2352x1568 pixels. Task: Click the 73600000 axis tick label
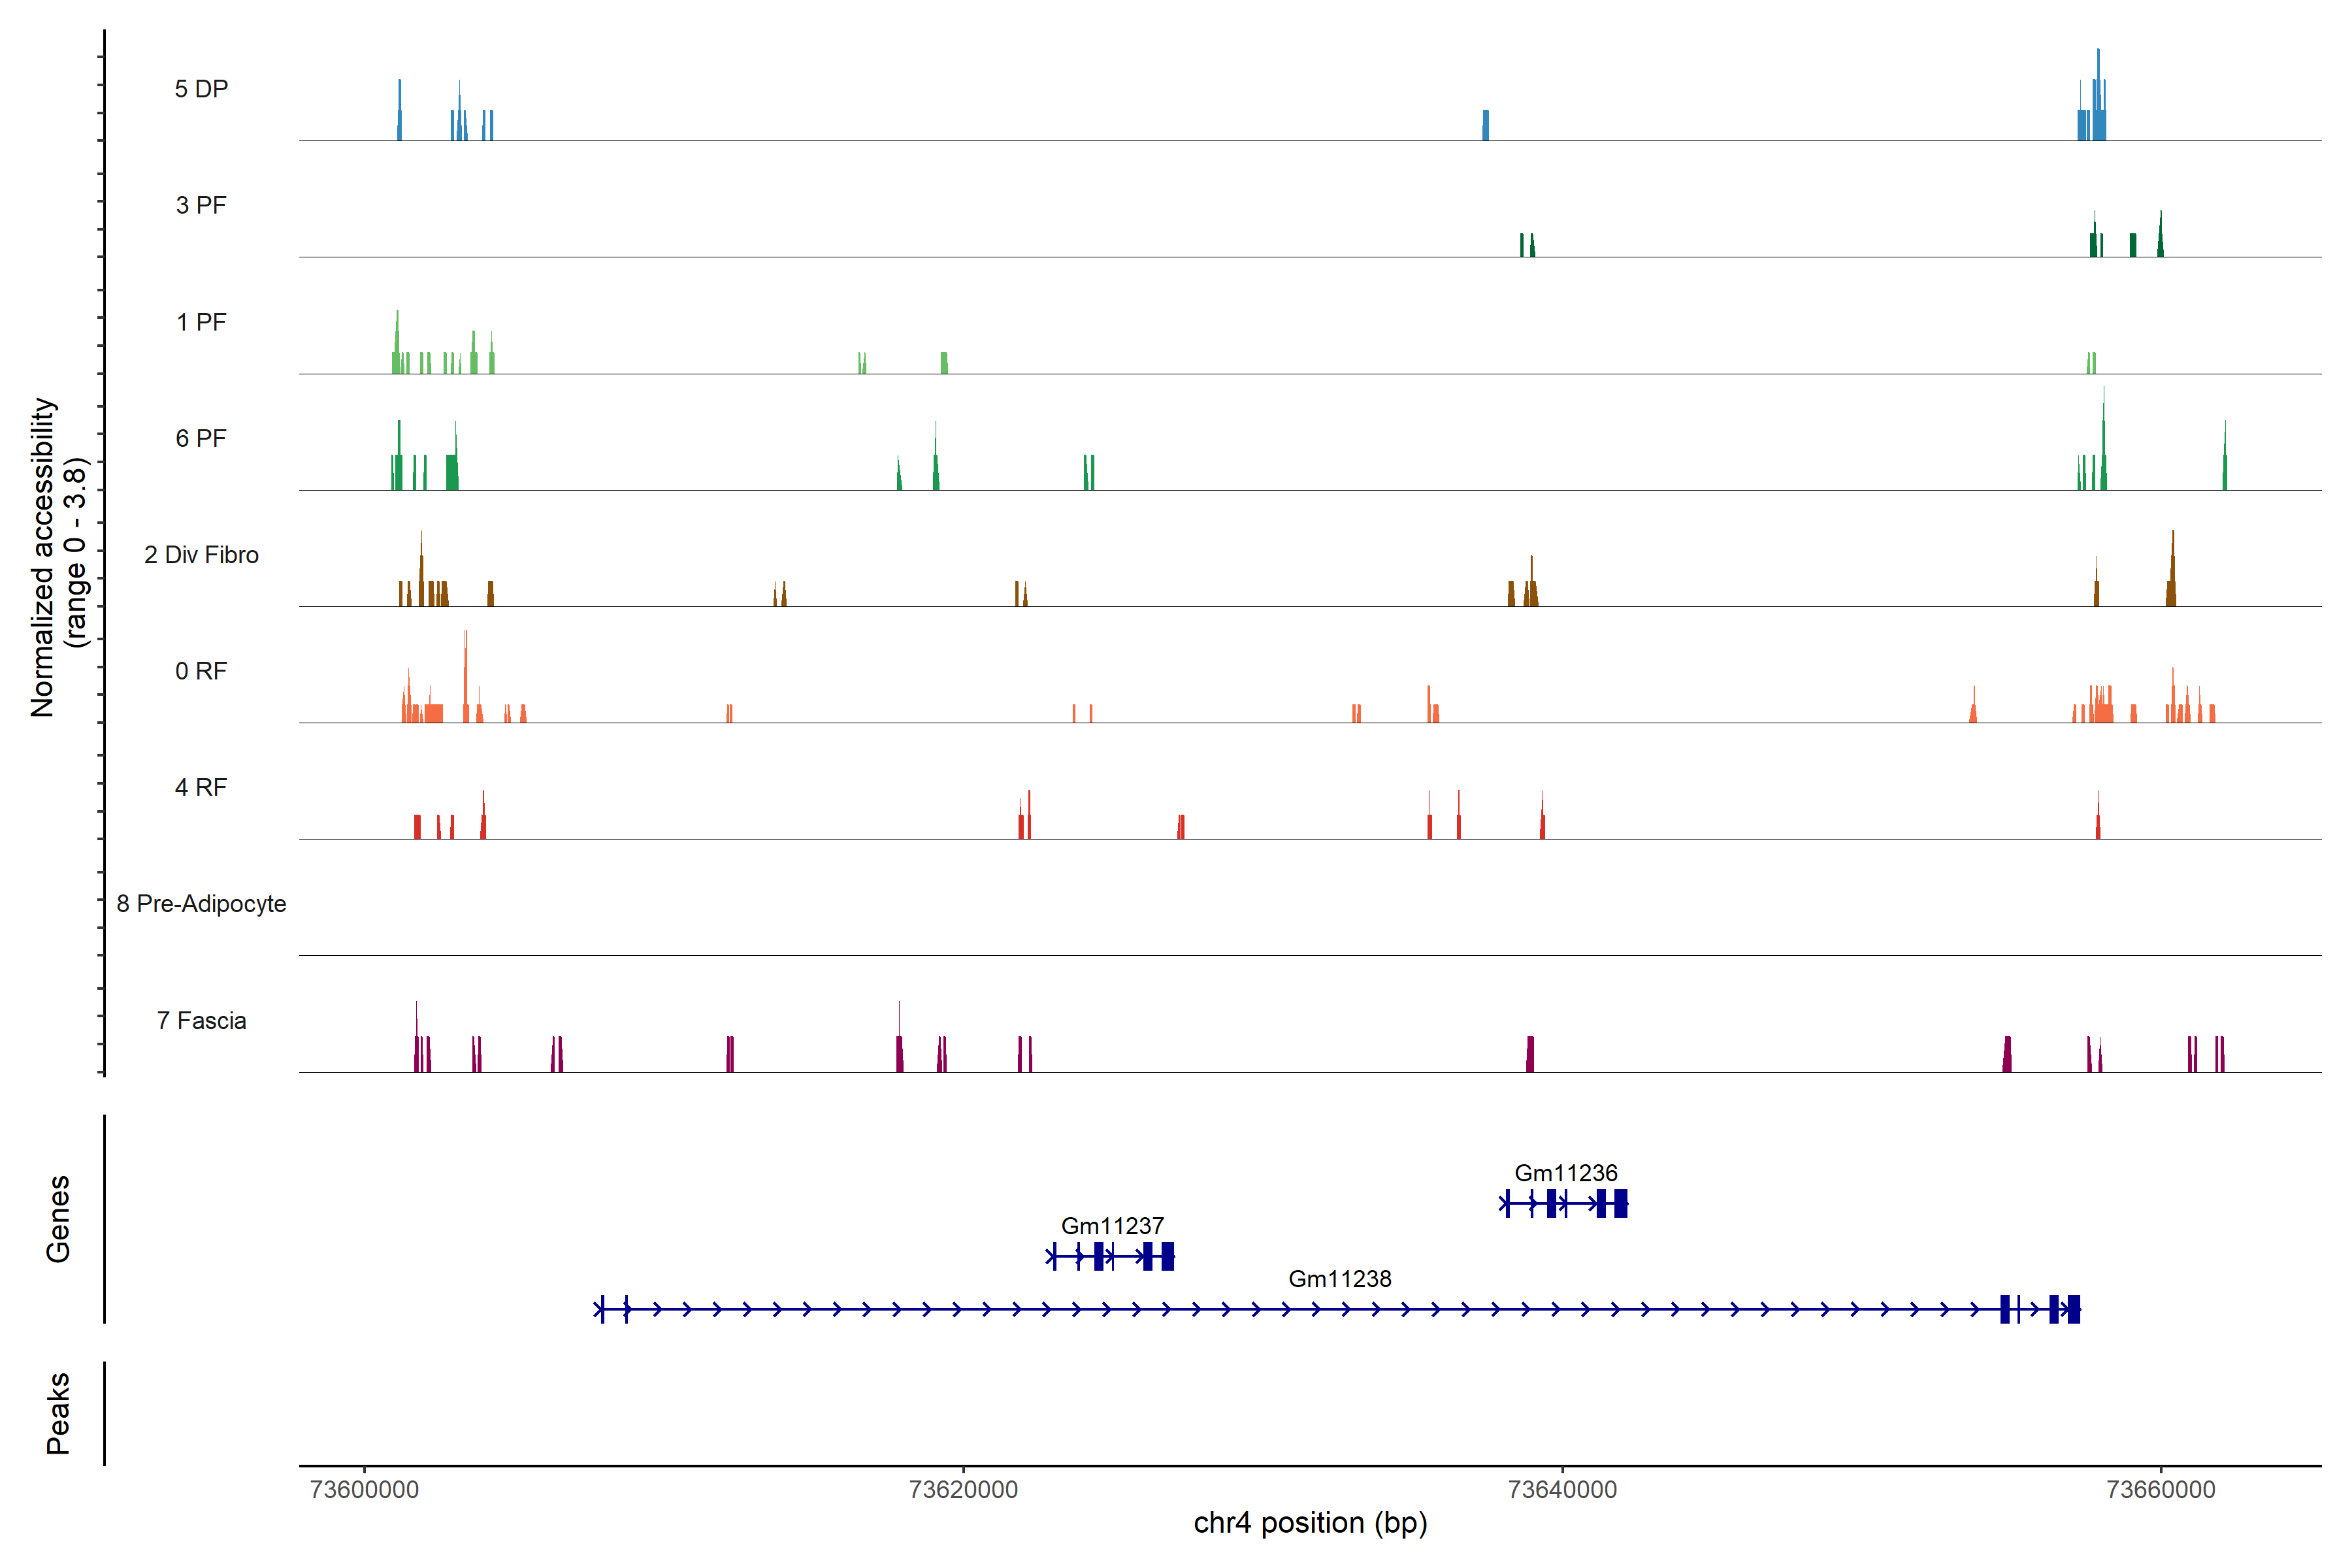tap(364, 1489)
